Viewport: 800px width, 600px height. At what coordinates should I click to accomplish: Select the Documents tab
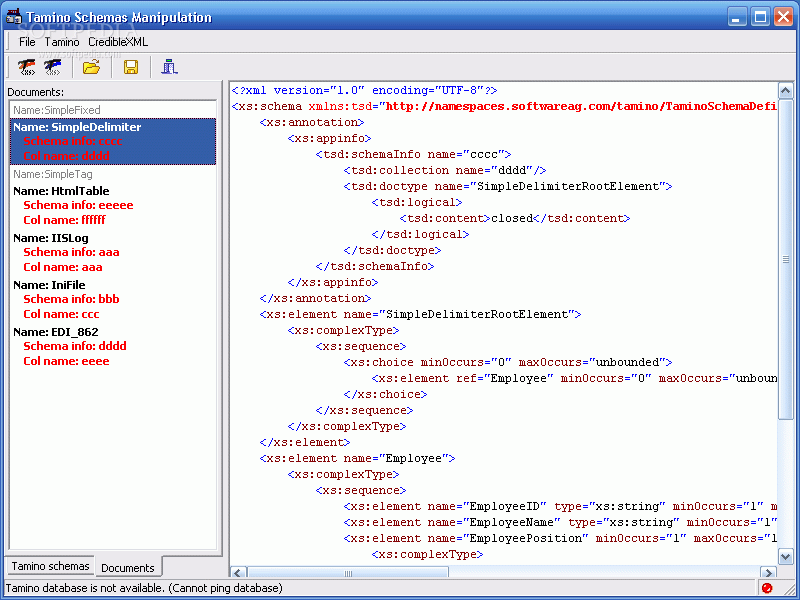tap(128, 567)
